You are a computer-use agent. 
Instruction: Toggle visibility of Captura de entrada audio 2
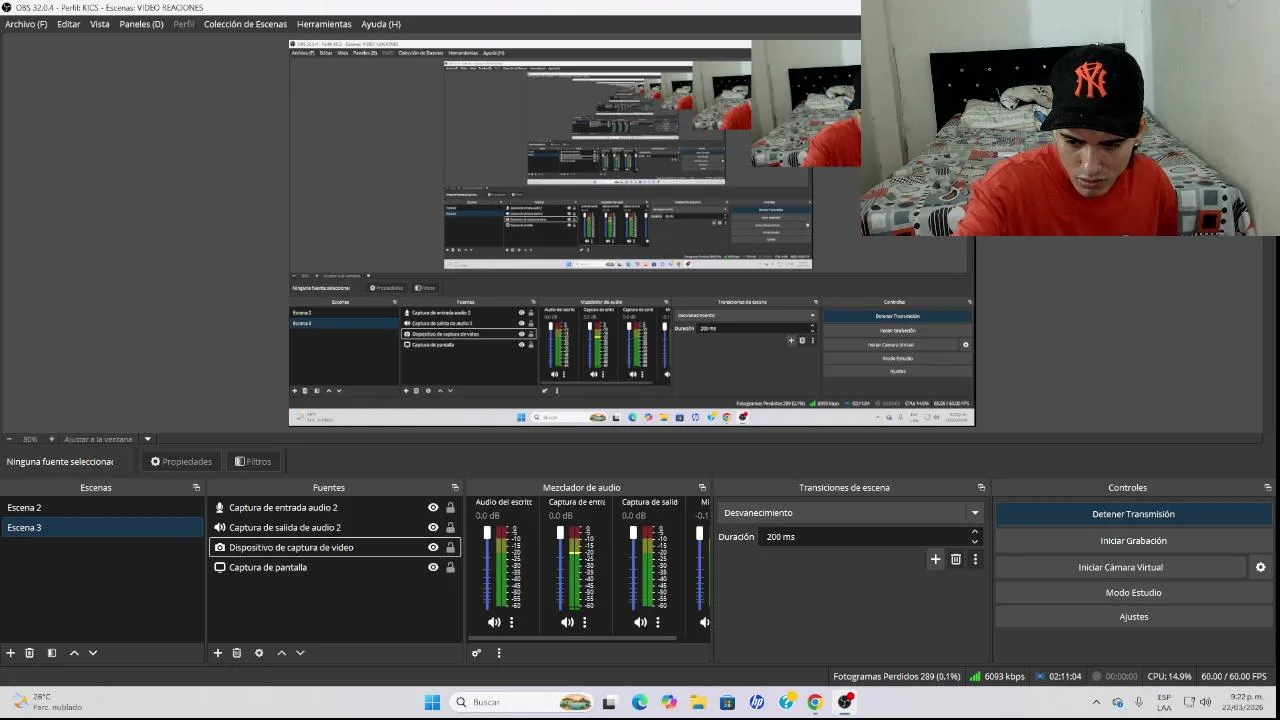433,508
